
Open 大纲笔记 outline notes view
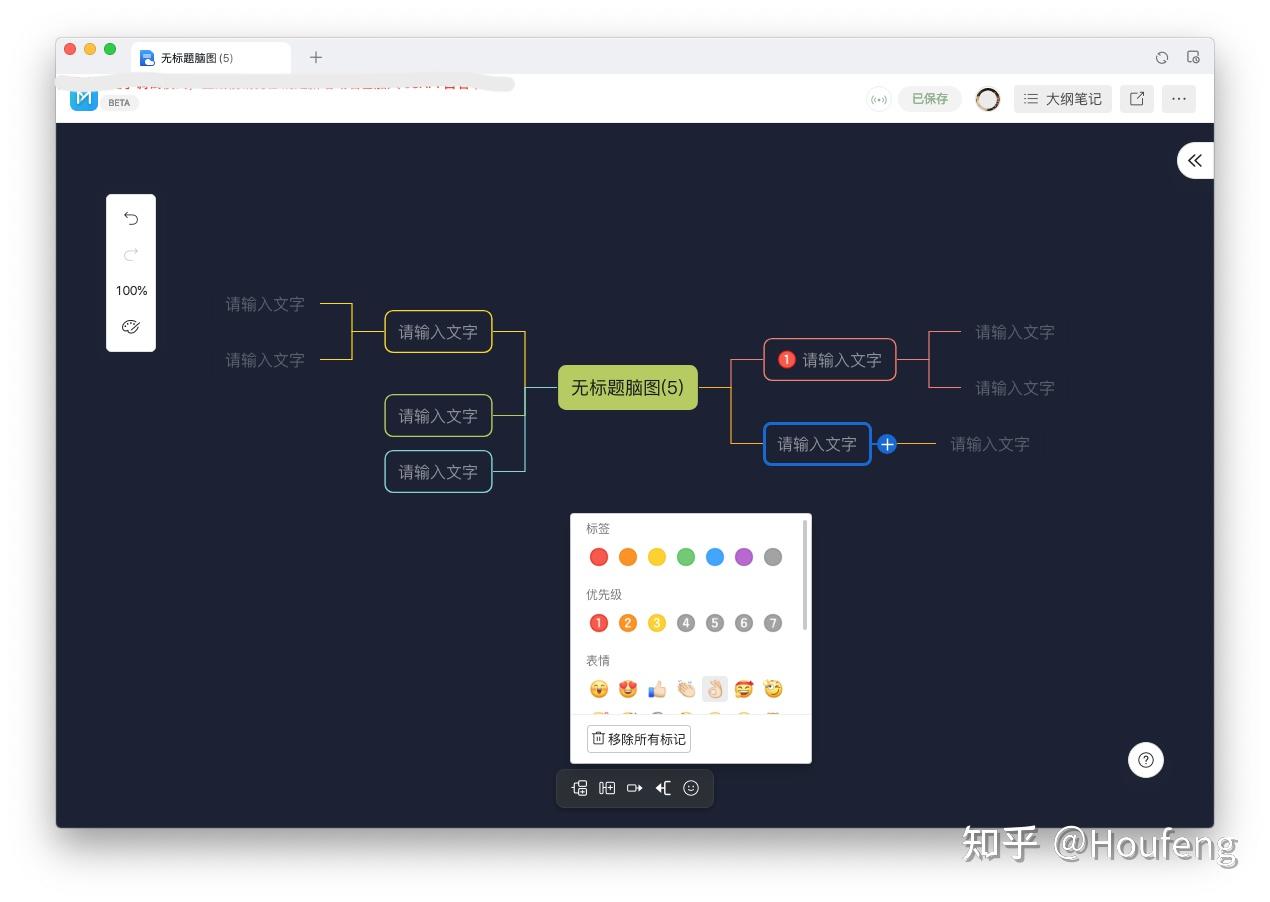(1062, 99)
